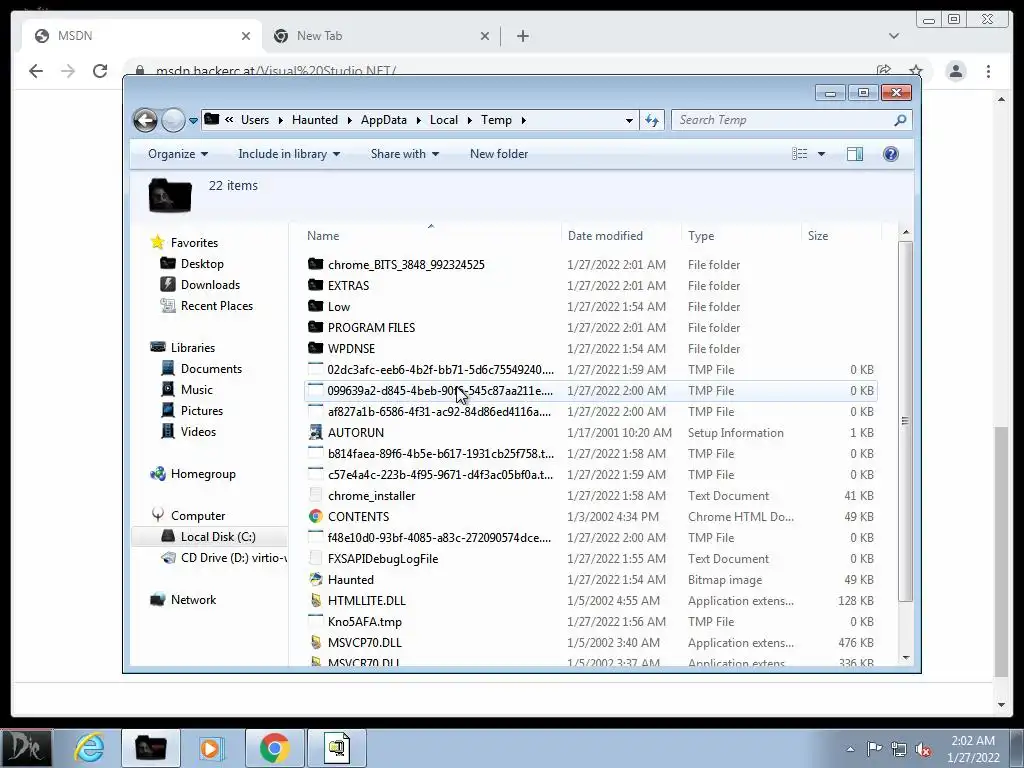Image resolution: width=1024 pixels, height=768 pixels.
Task: Reload the MSDN page in Chrome
Action: (100, 71)
